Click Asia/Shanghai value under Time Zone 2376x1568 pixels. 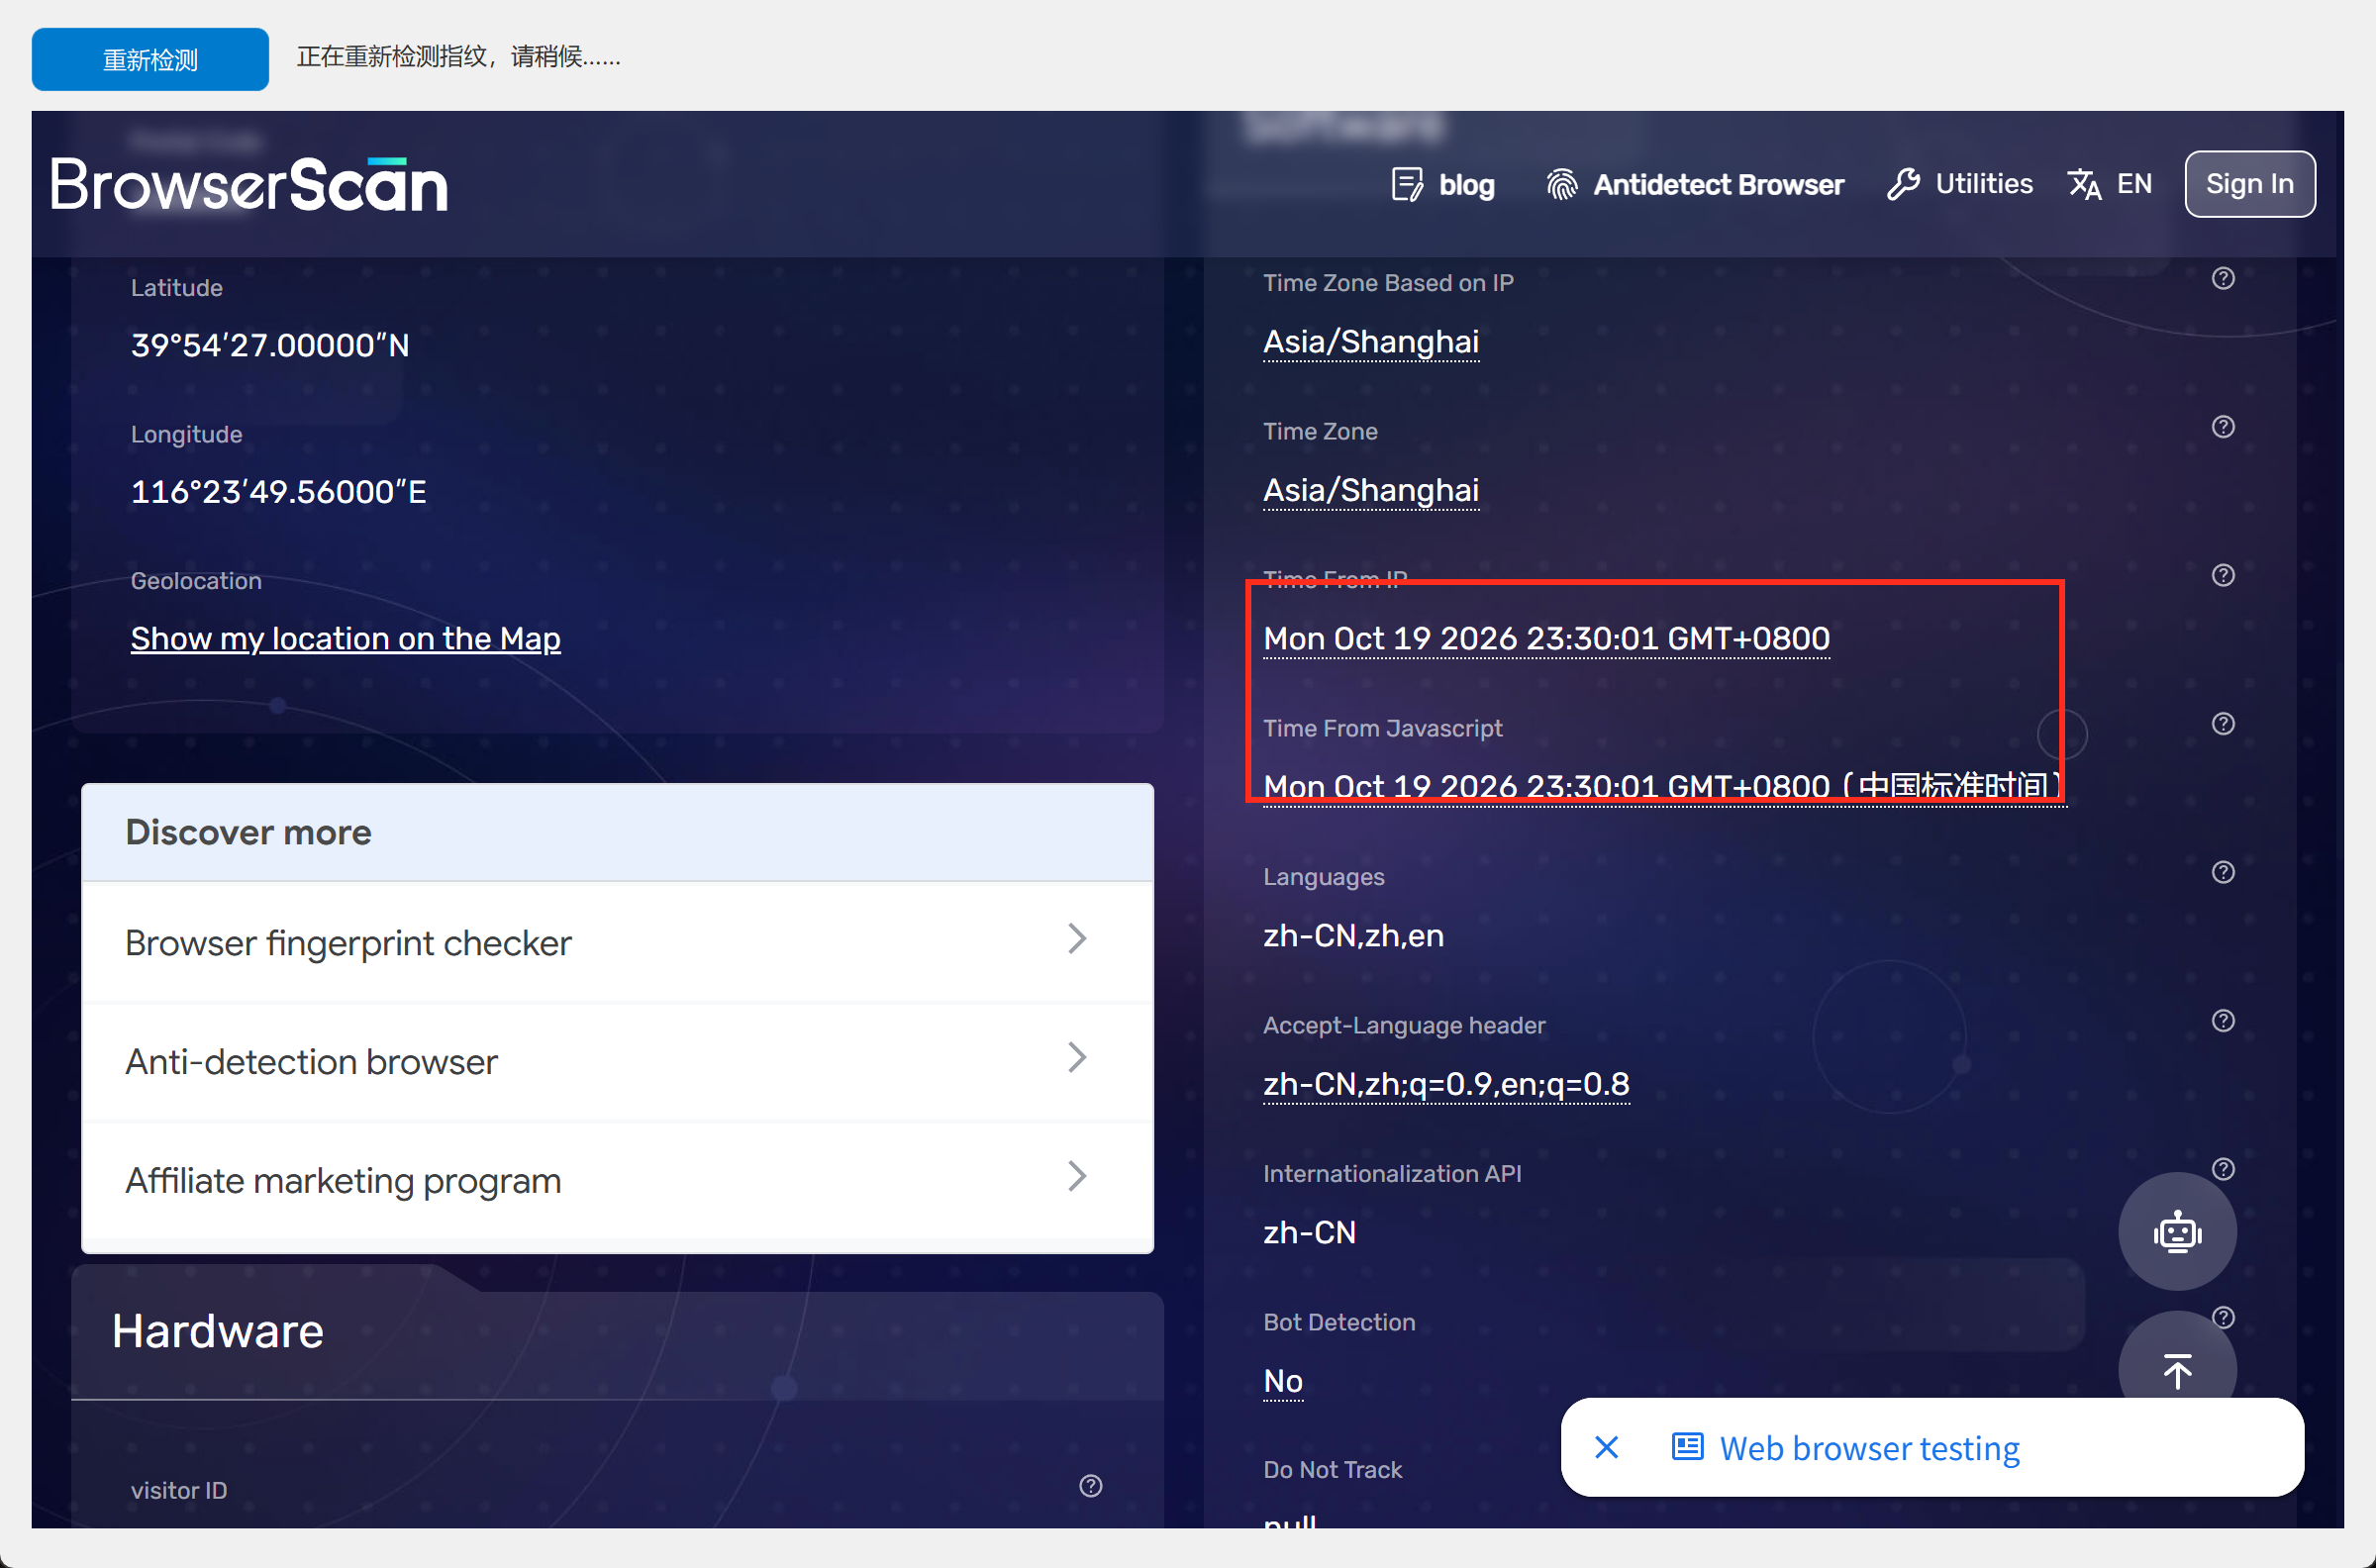pyautogui.click(x=1370, y=490)
